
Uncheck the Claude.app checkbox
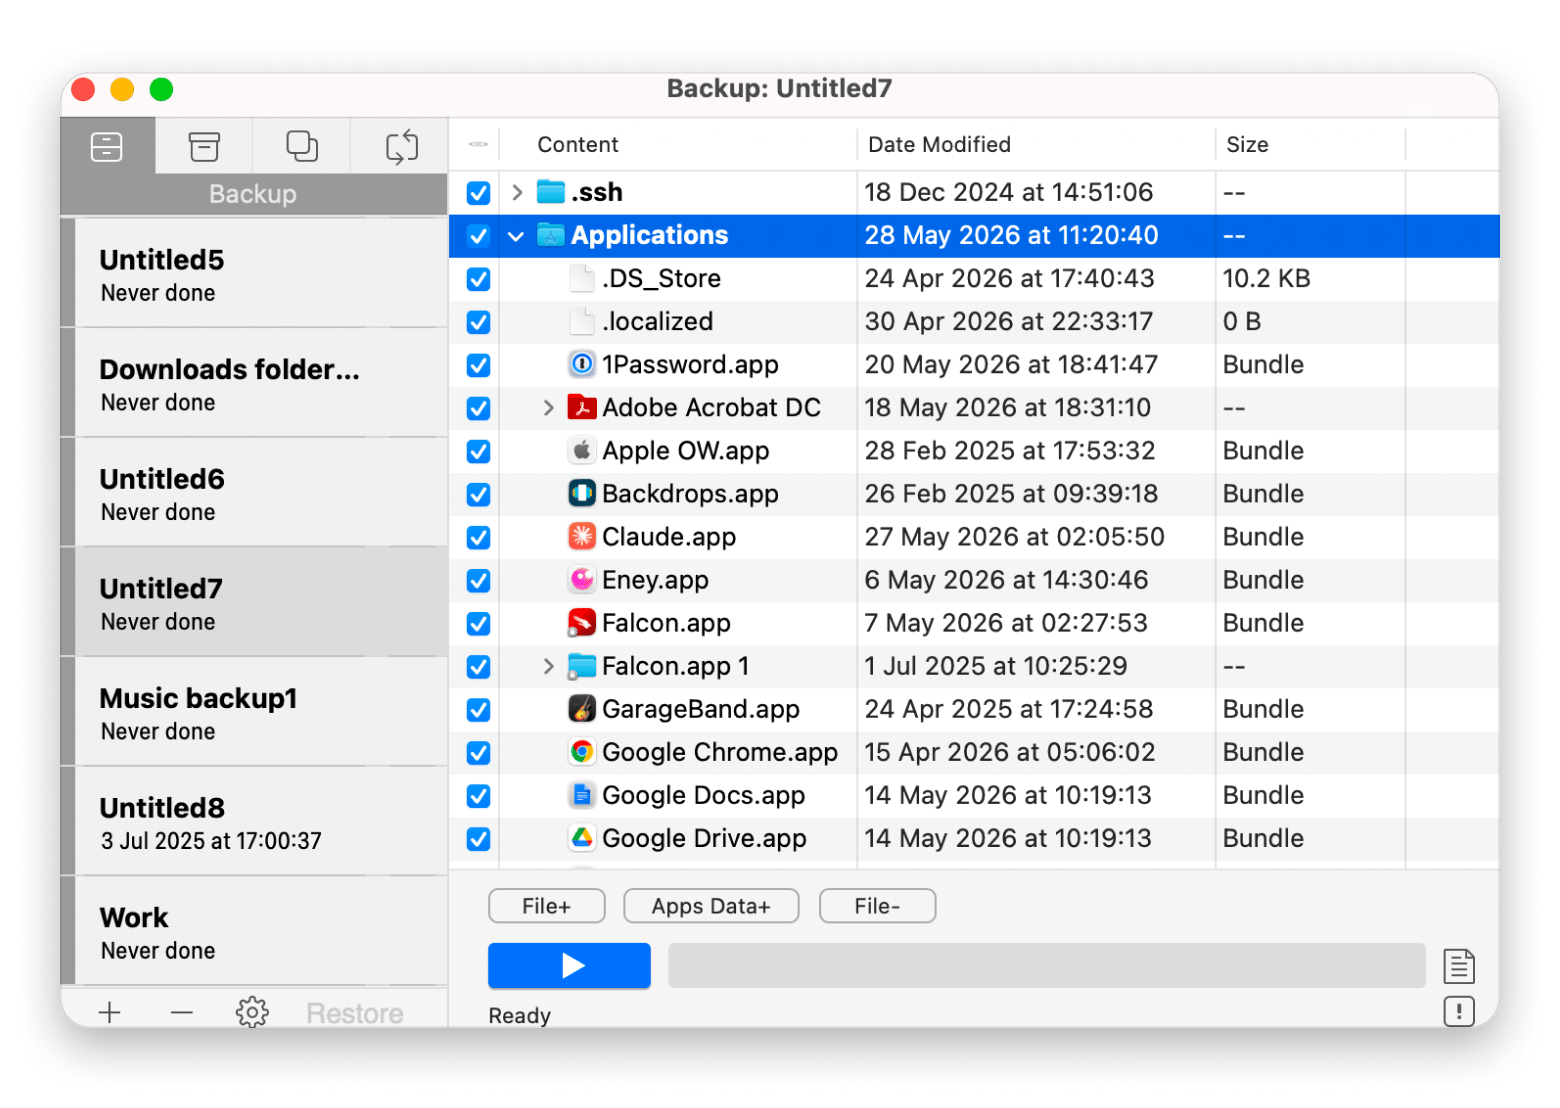[x=478, y=537]
